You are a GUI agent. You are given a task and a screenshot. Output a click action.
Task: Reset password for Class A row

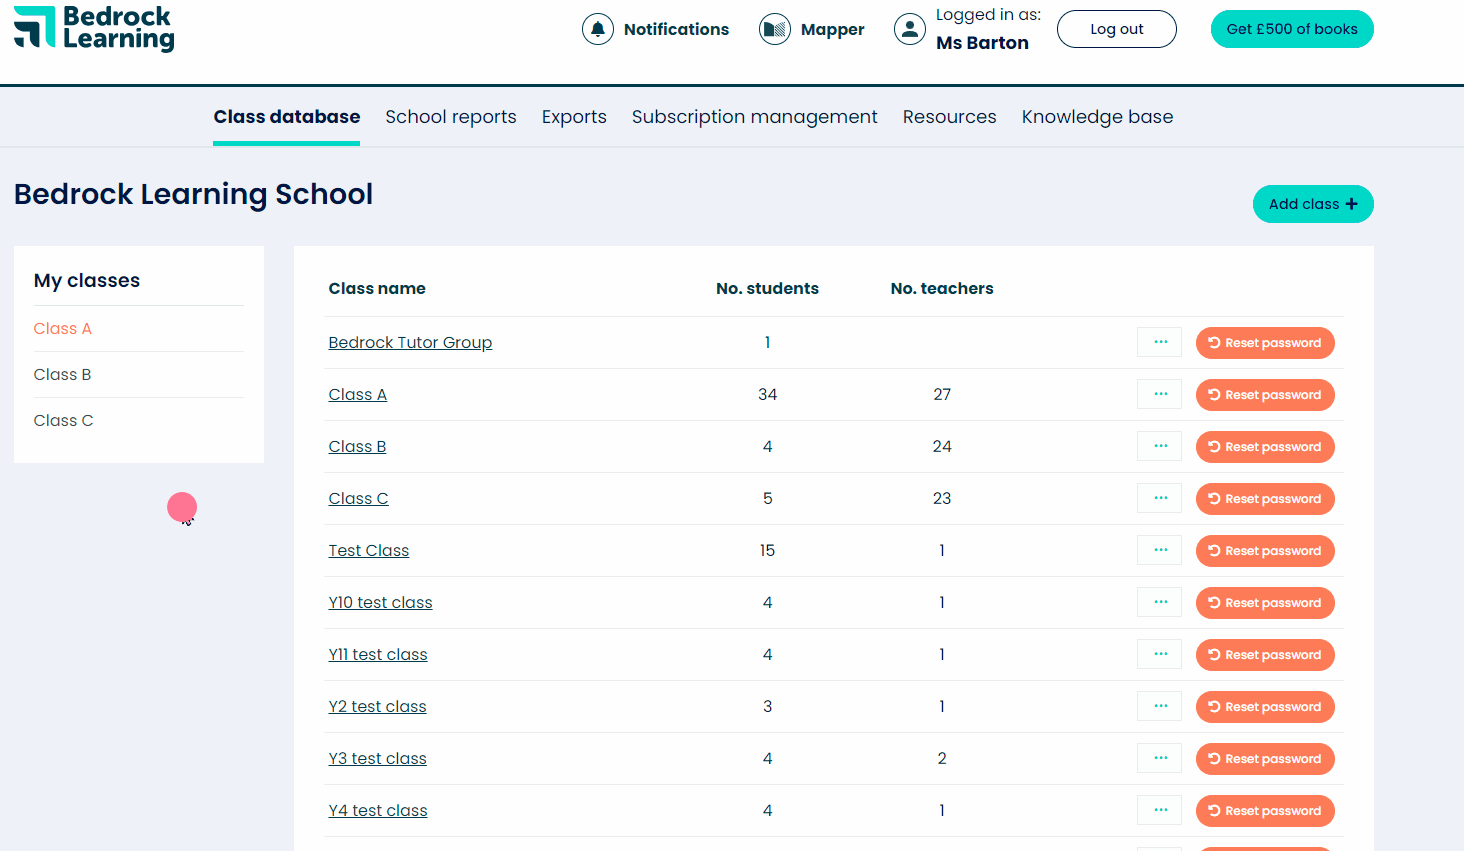pos(1265,395)
